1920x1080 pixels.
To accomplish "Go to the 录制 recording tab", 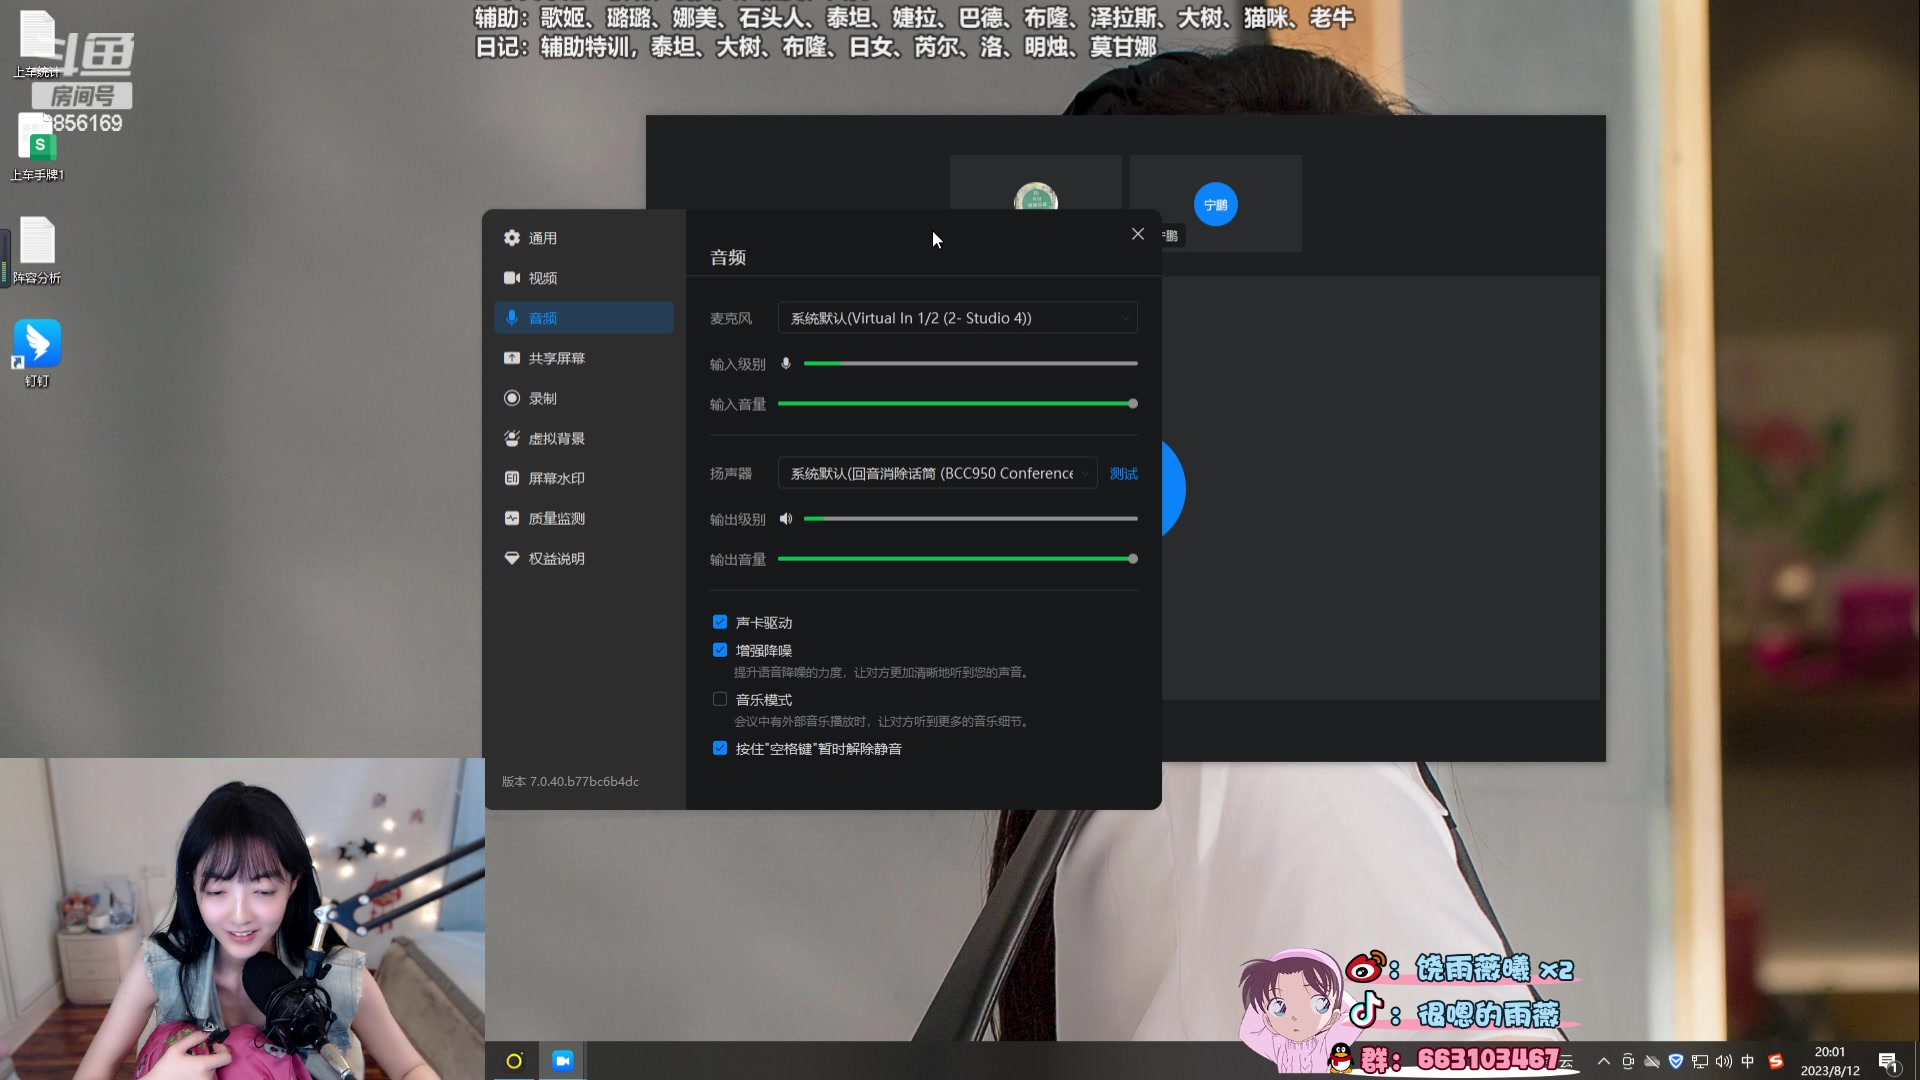I will coord(583,398).
